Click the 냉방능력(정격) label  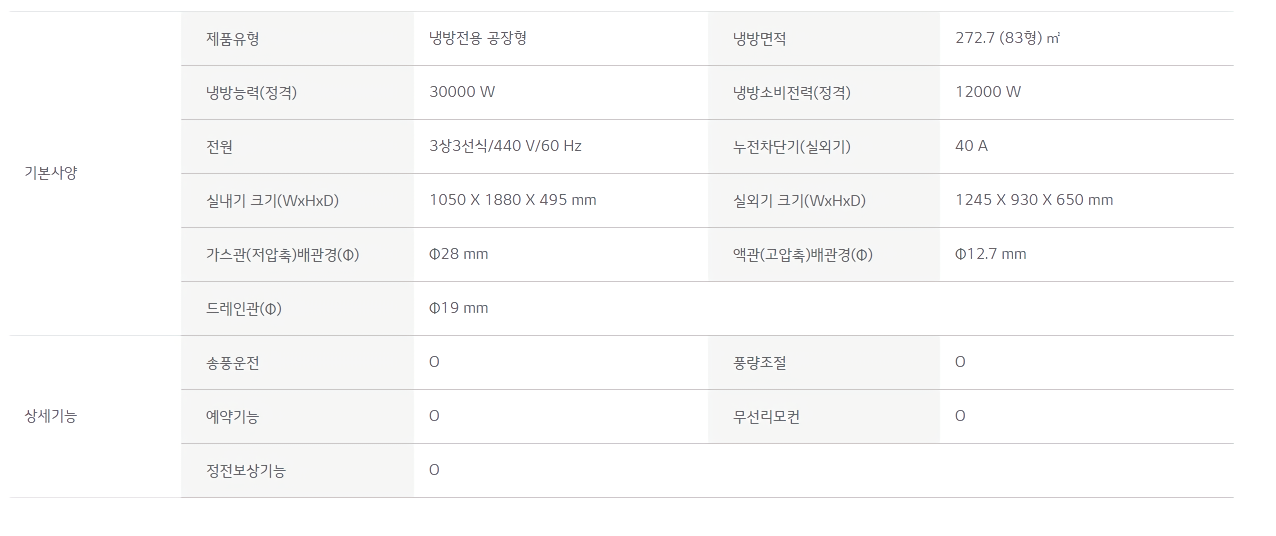click(252, 93)
